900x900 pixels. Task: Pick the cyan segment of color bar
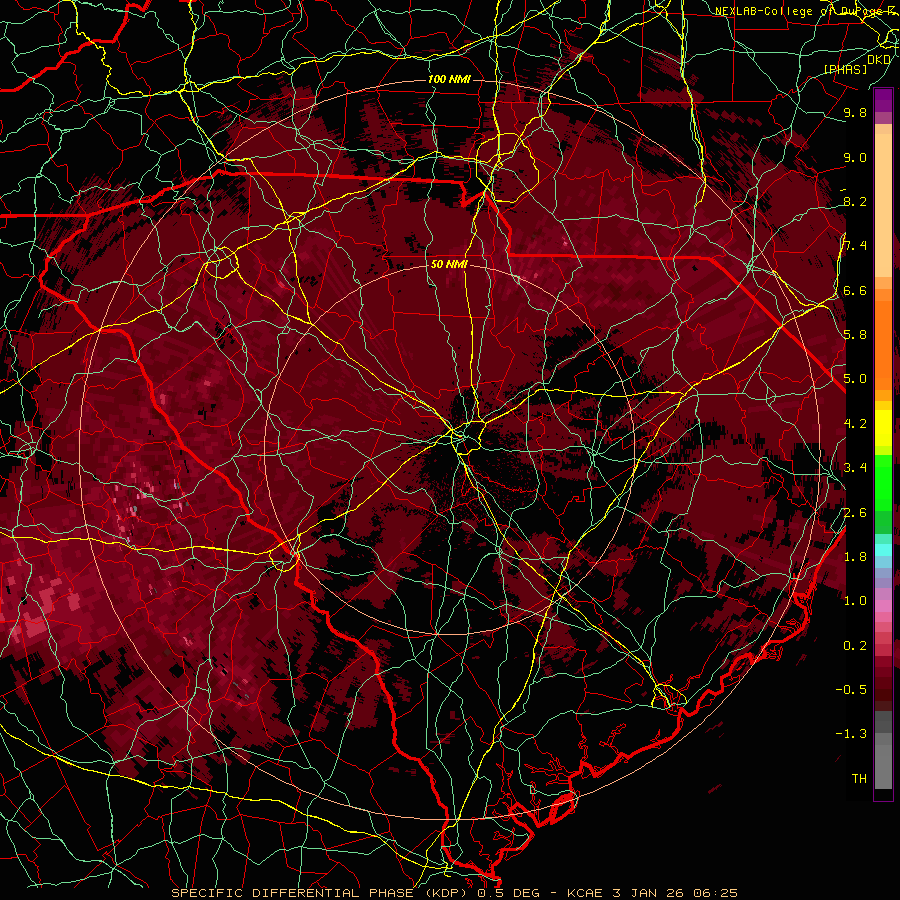coord(883,550)
